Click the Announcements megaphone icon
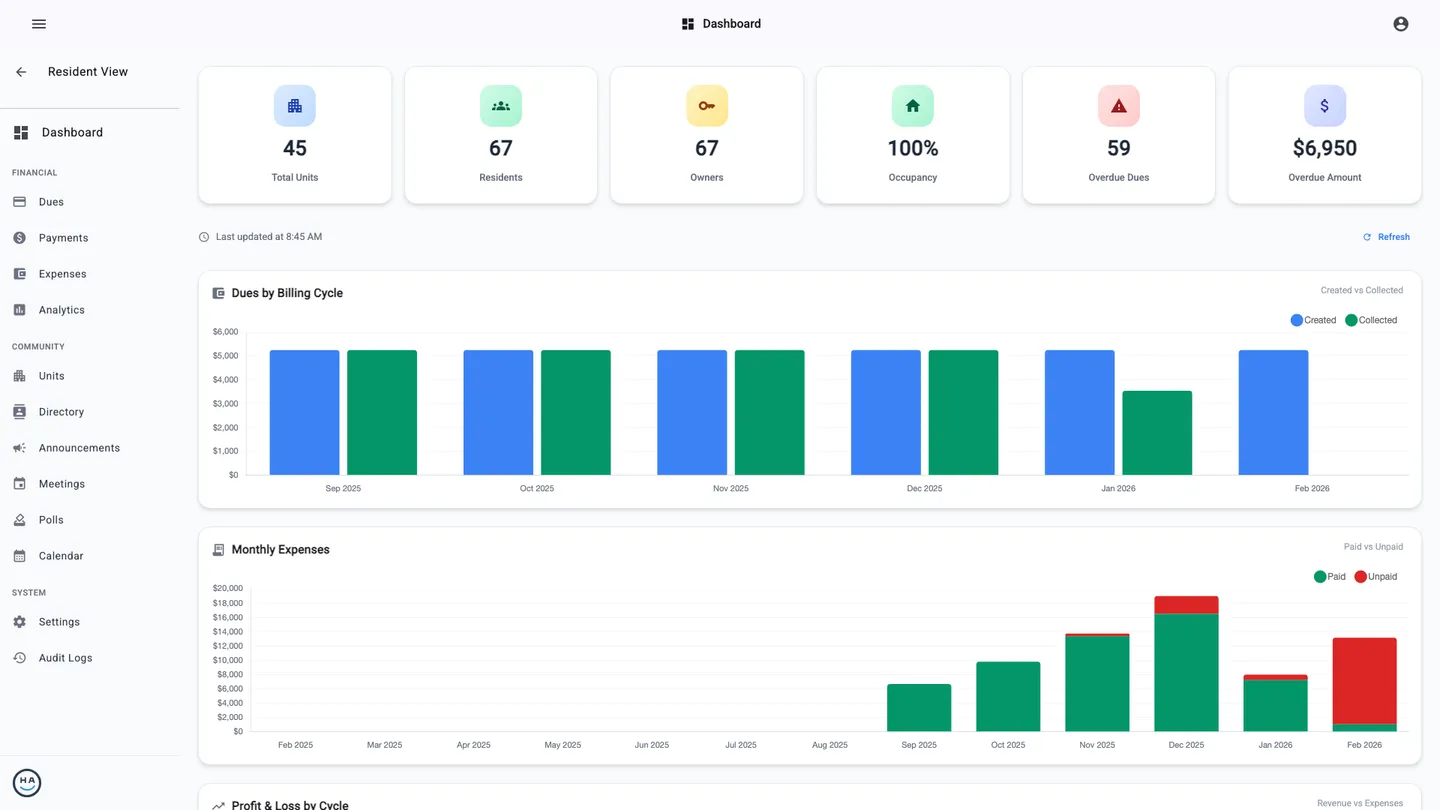Viewport: 1440px width, 810px height. (x=19, y=448)
